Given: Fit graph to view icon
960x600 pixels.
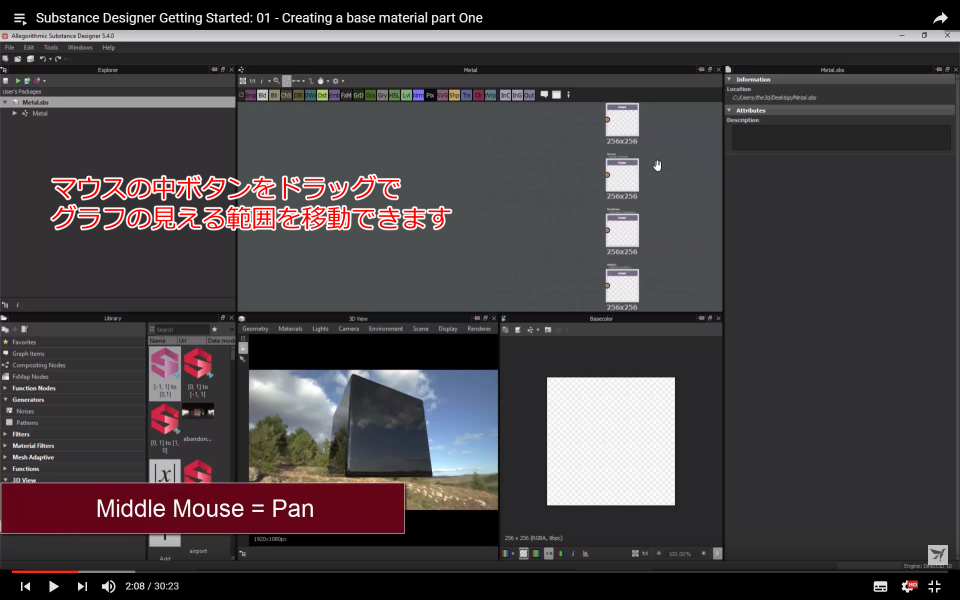Looking at the screenshot, I should [x=243, y=81].
